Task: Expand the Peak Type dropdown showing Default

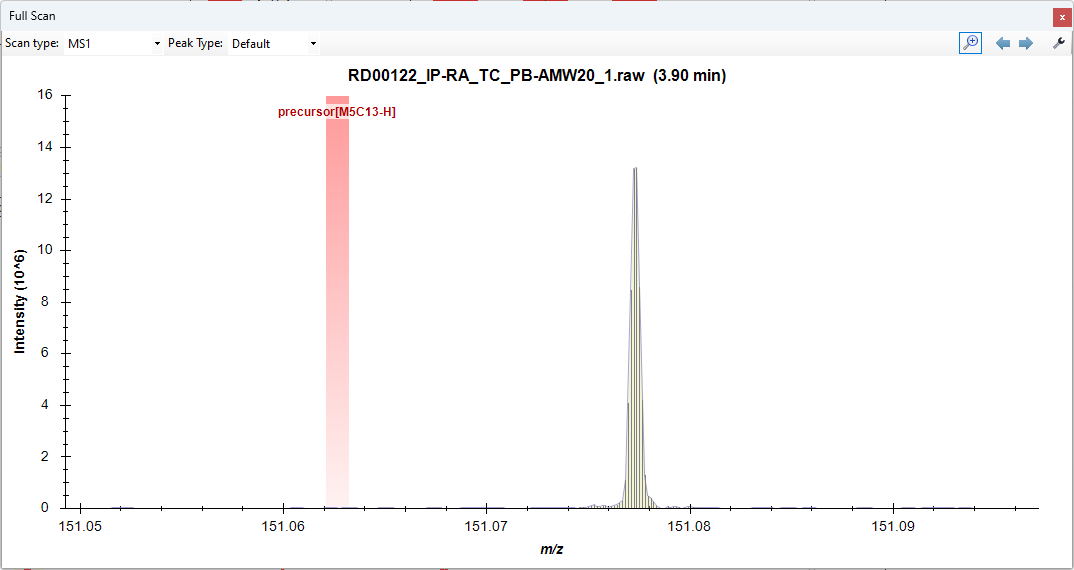Action: click(273, 44)
